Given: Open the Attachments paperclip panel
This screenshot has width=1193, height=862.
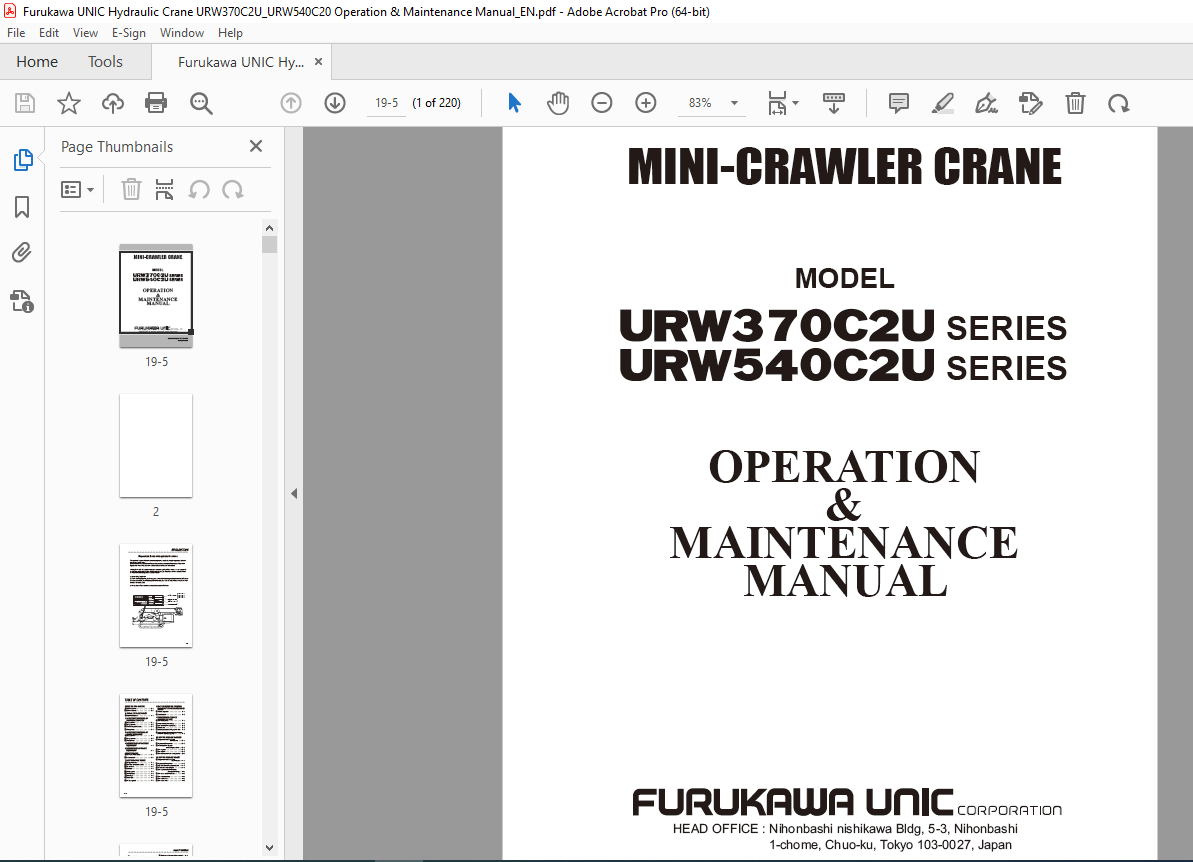Looking at the screenshot, I should pos(22,253).
